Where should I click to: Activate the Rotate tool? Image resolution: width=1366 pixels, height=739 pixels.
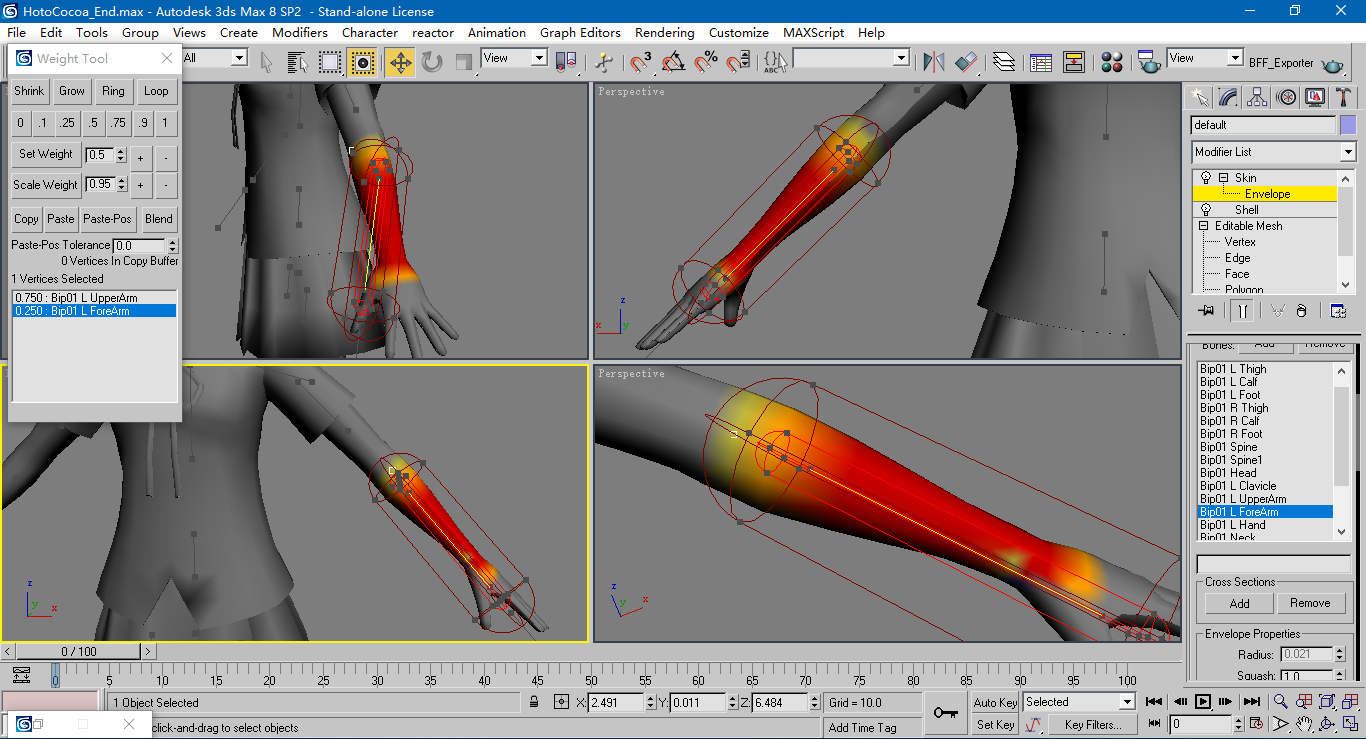click(432, 62)
